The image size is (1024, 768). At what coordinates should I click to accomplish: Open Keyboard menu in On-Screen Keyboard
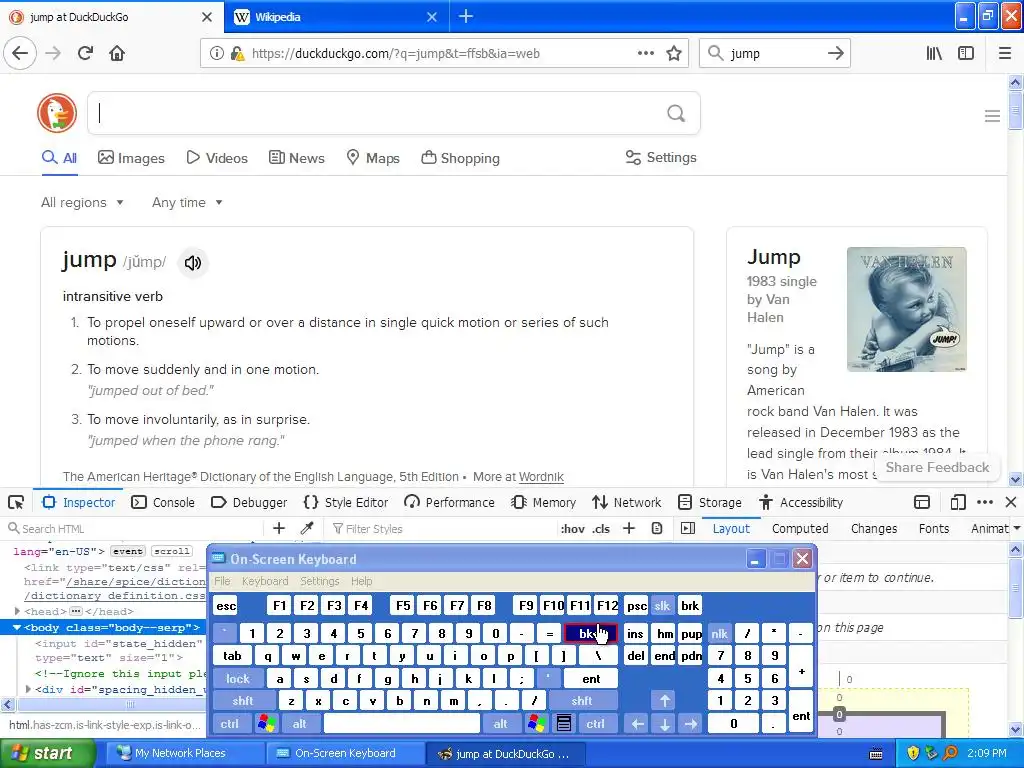tap(264, 581)
